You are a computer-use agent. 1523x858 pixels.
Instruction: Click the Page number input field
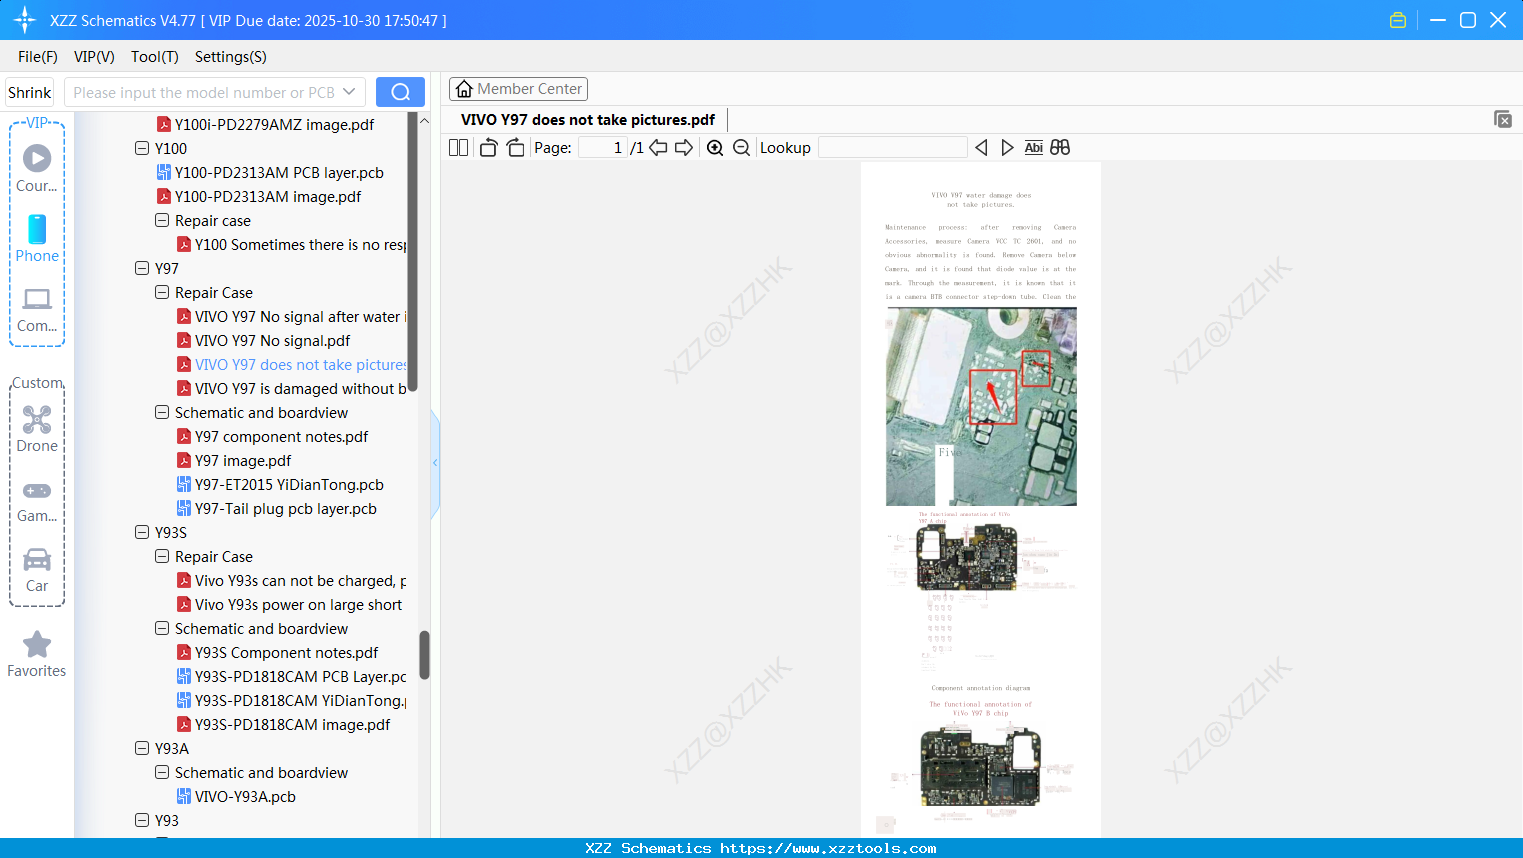(604, 148)
